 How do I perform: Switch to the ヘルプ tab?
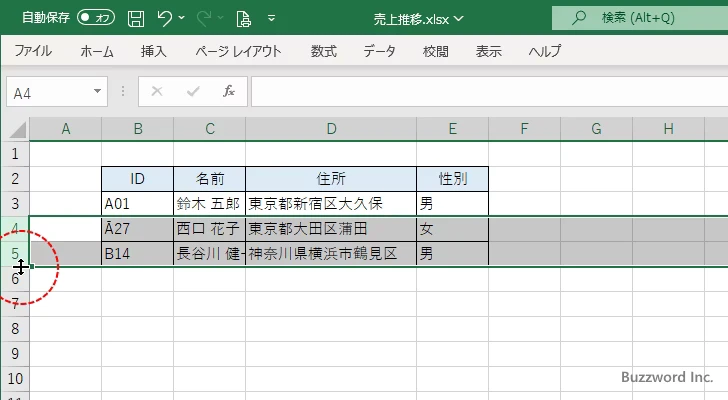click(545, 51)
